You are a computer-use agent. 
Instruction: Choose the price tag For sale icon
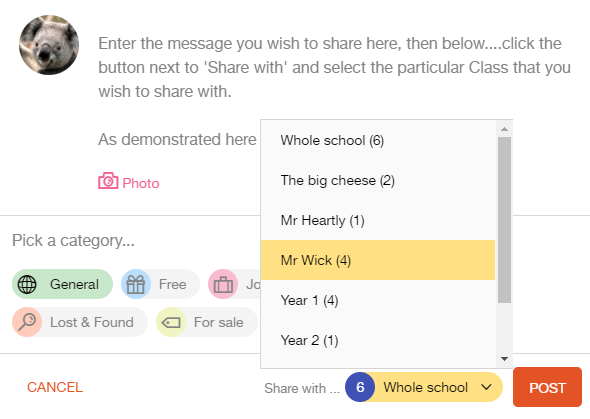click(171, 322)
